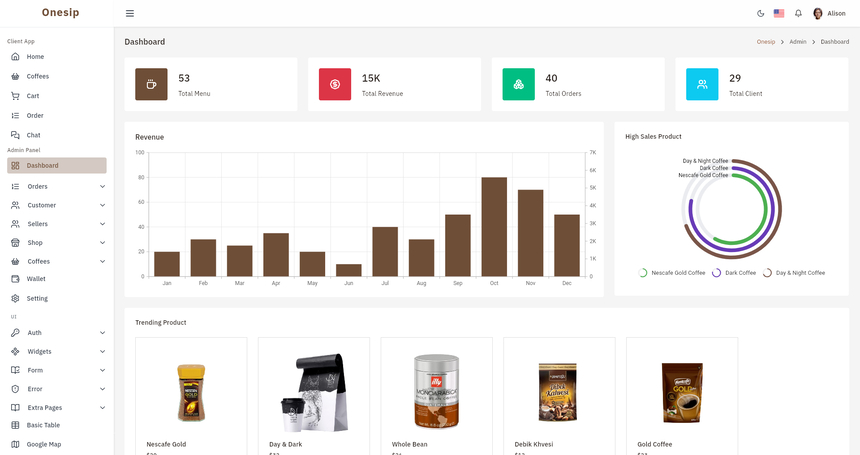The width and height of the screenshot is (860, 455).
Task: Click the Client App Coffees basket icon
Action: (15, 76)
